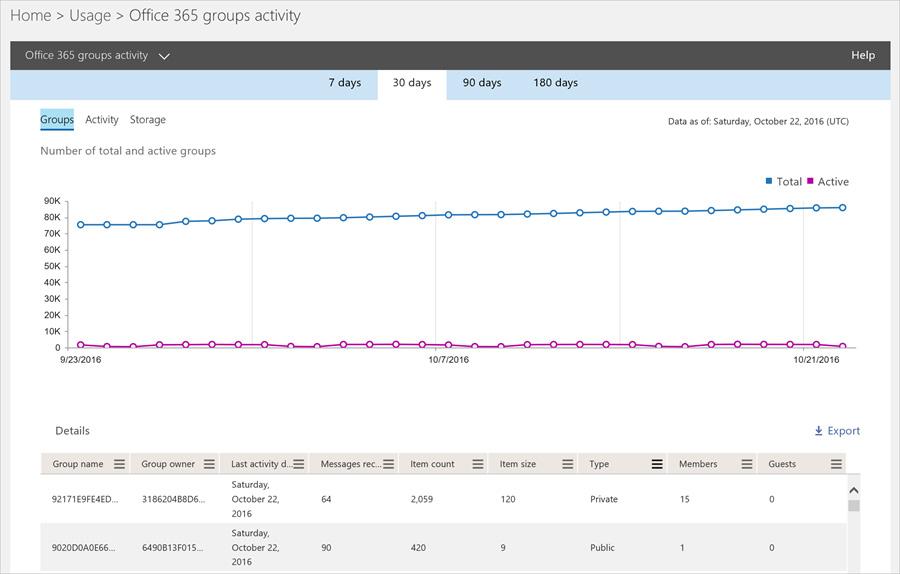The image size is (900, 574).
Task: Click Number of total and active groups title
Action: tap(128, 151)
